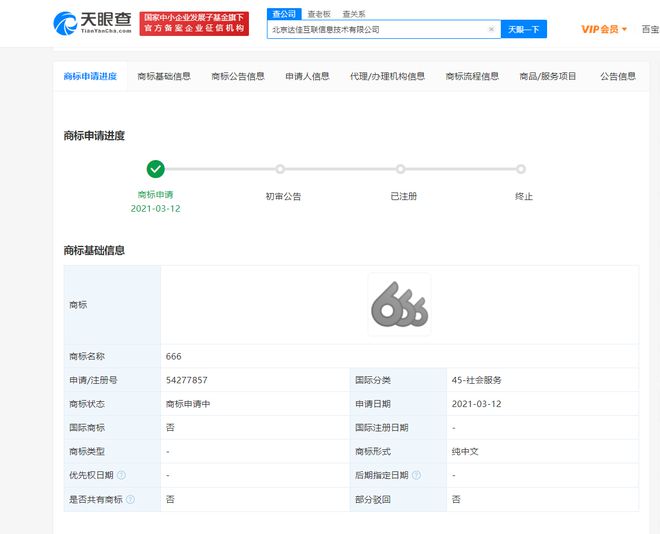
Task: Click the 已注册 progress marker
Action: [400, 169]
